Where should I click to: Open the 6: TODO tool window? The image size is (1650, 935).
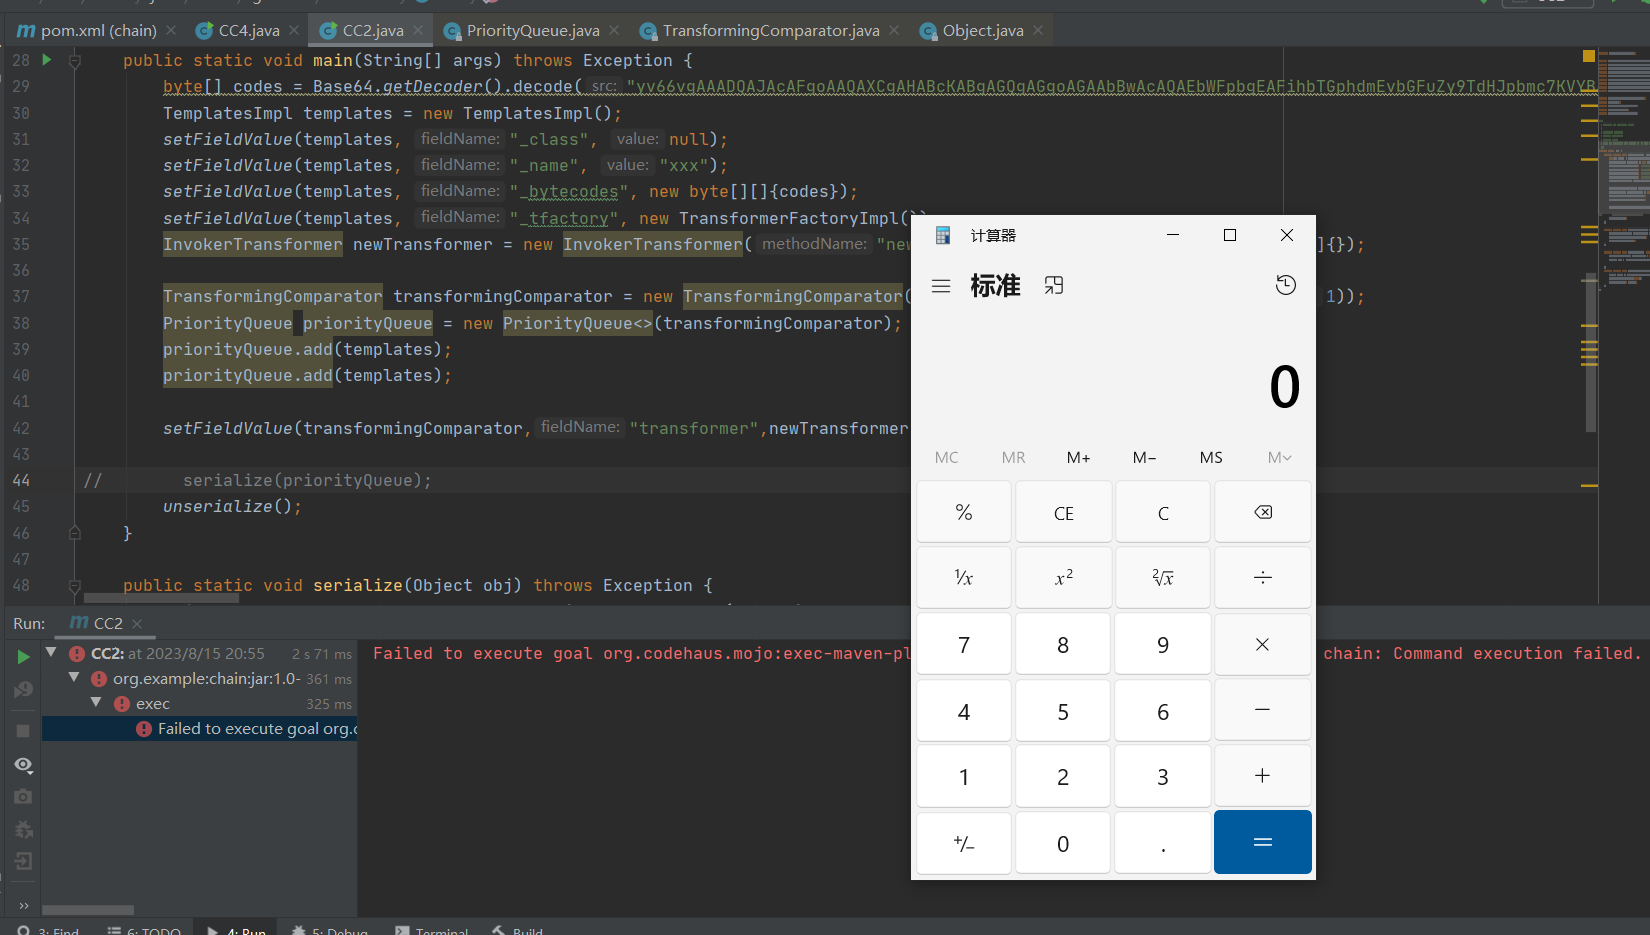(x=144, y=930)
